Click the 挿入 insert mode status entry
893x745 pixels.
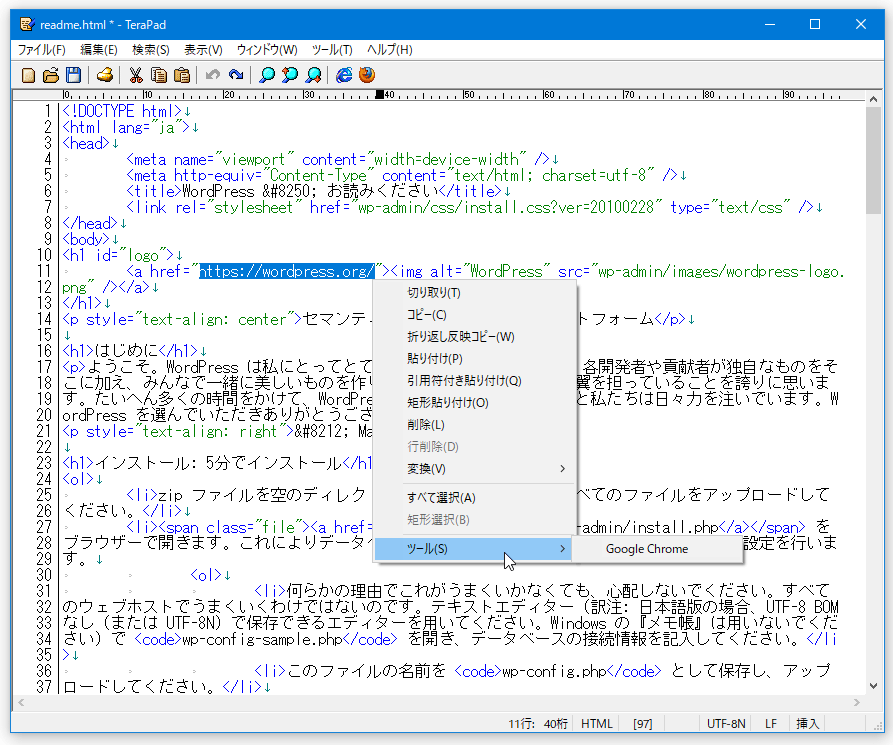[808, 724]
